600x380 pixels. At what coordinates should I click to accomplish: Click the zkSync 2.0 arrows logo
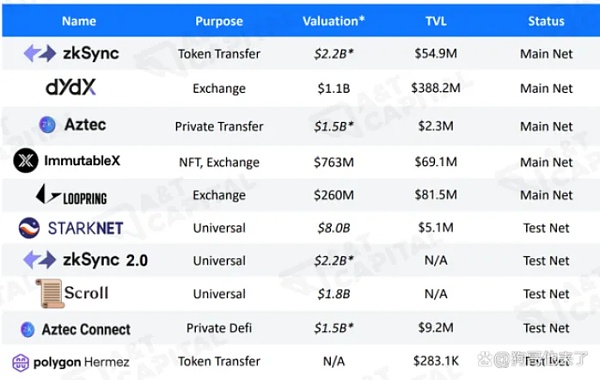click(40, 260)
